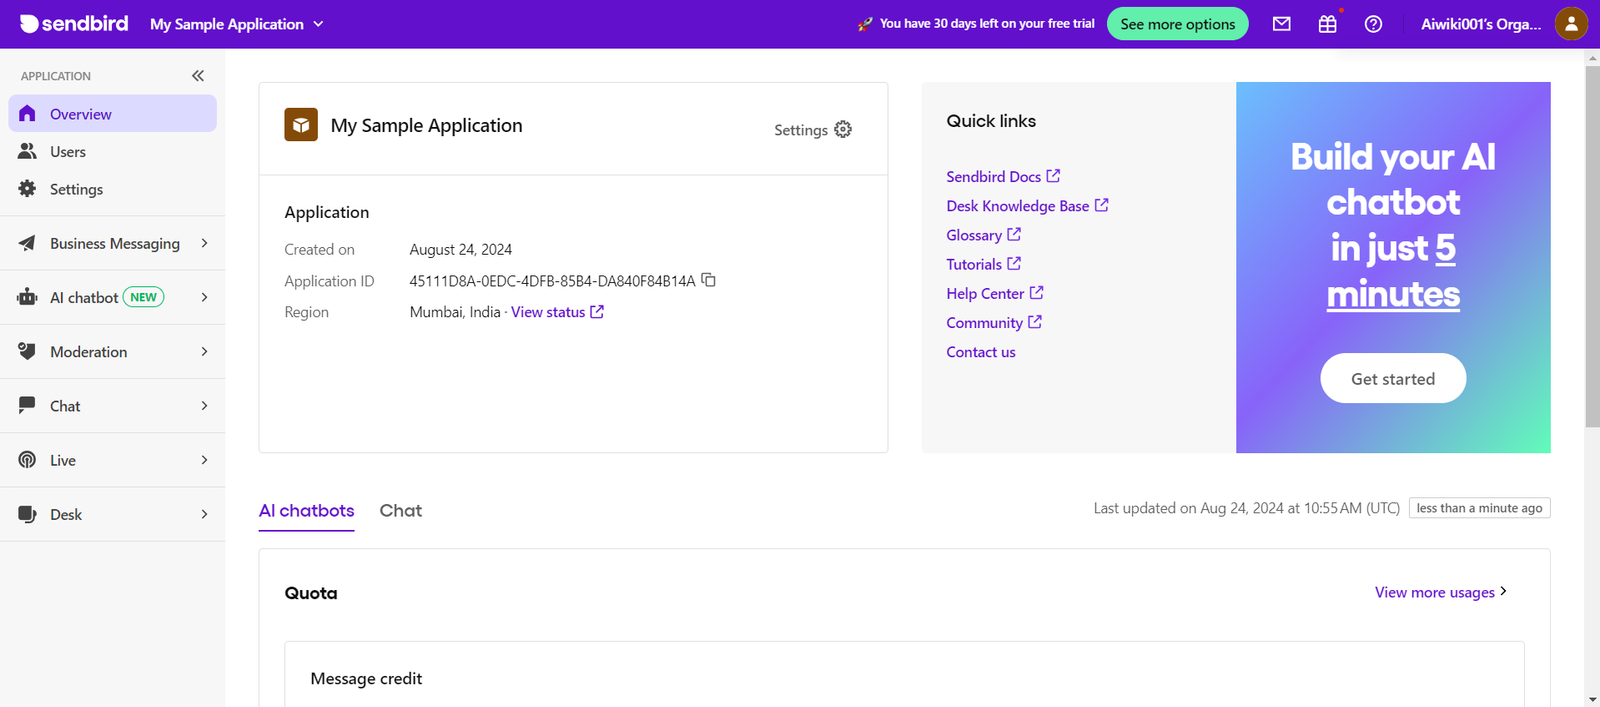
Task: Click the scrollbar up arrow
Action: point(1592,57)
